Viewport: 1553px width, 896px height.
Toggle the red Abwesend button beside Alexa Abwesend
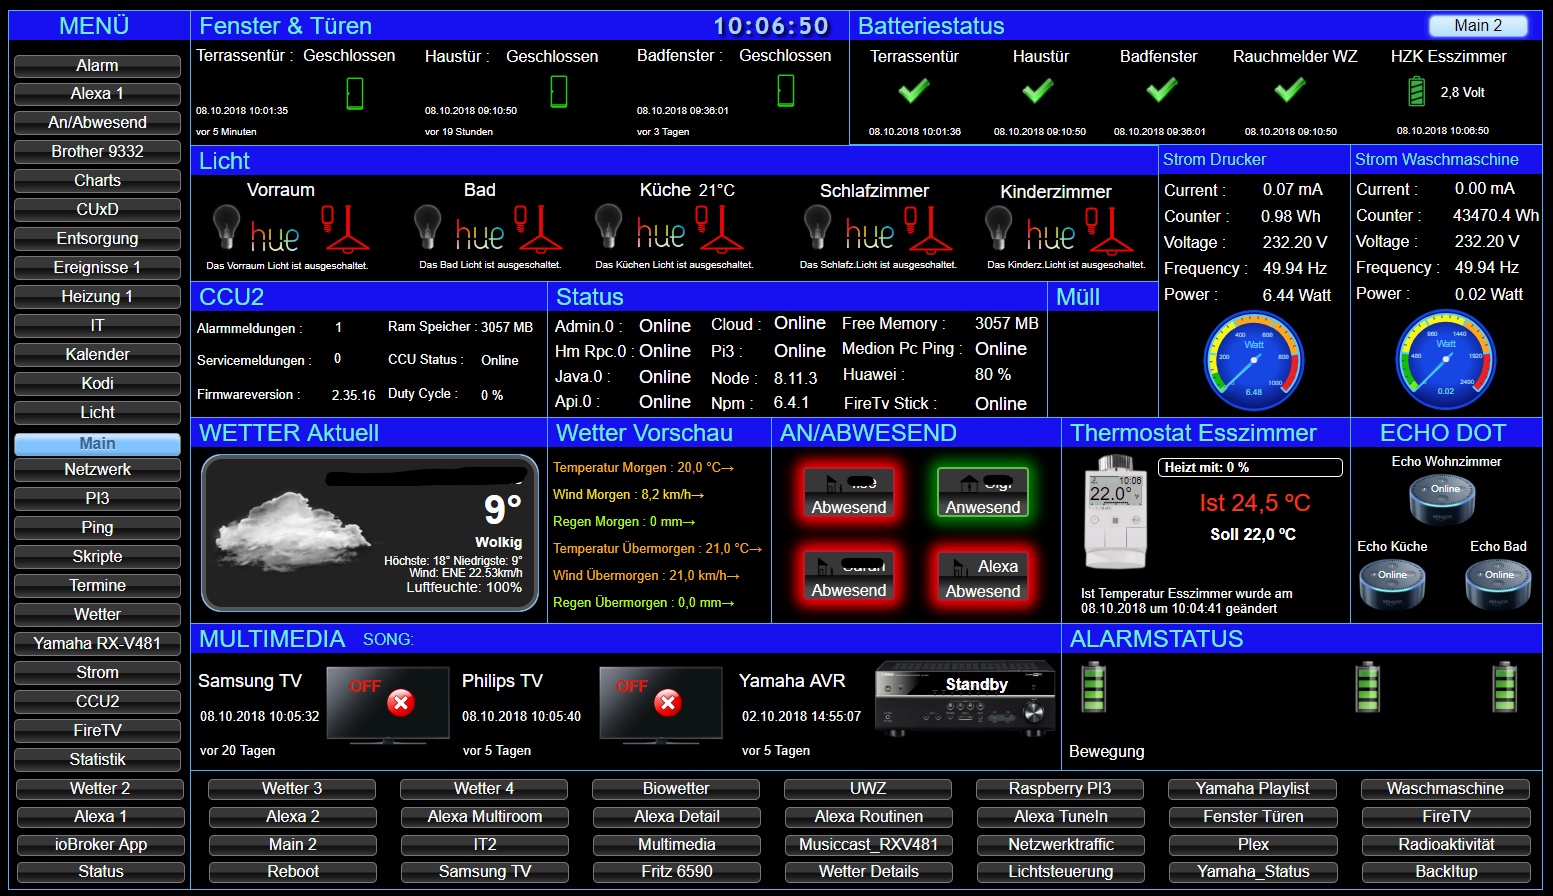point(849,576)
